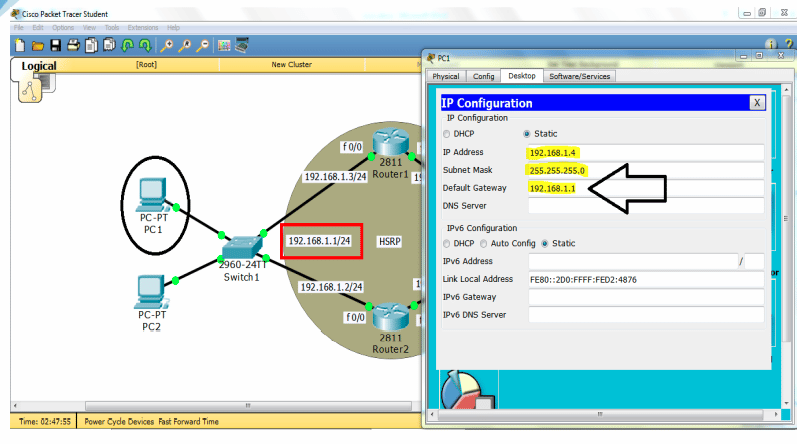
Task: Open the drawing palette icon
Action: click(224, 46)
